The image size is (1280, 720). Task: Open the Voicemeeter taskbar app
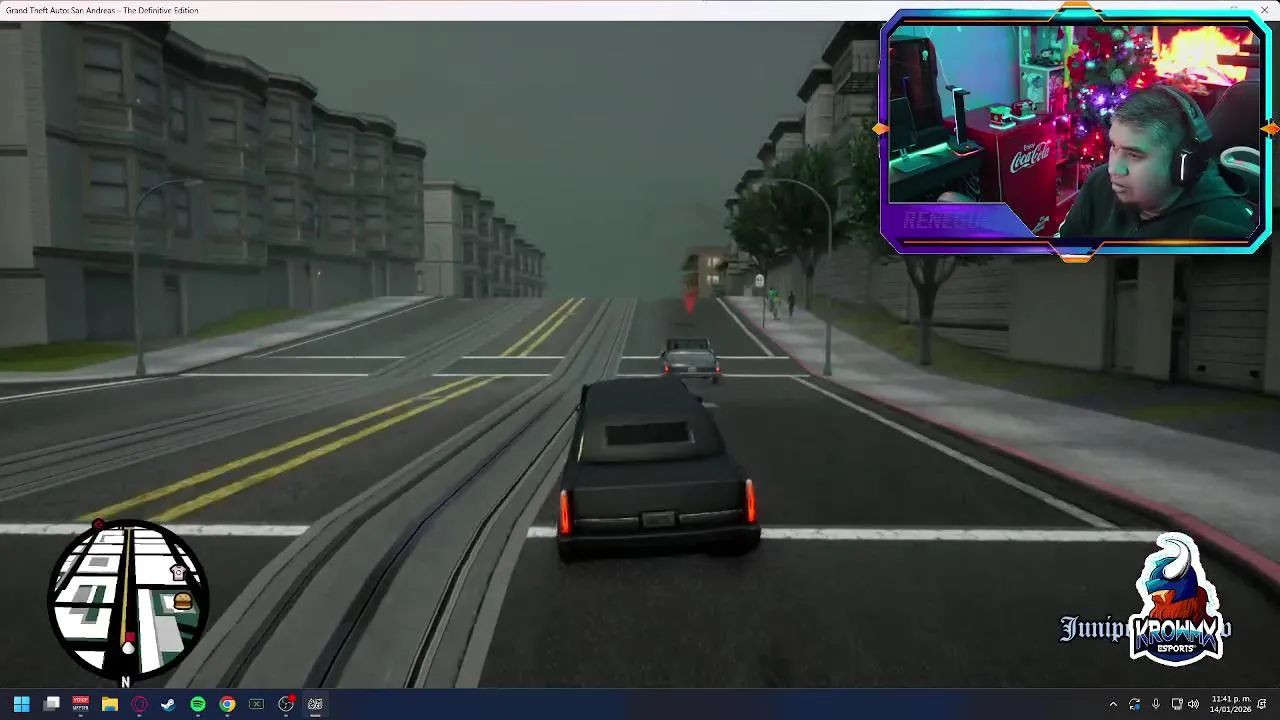[80, 704]
